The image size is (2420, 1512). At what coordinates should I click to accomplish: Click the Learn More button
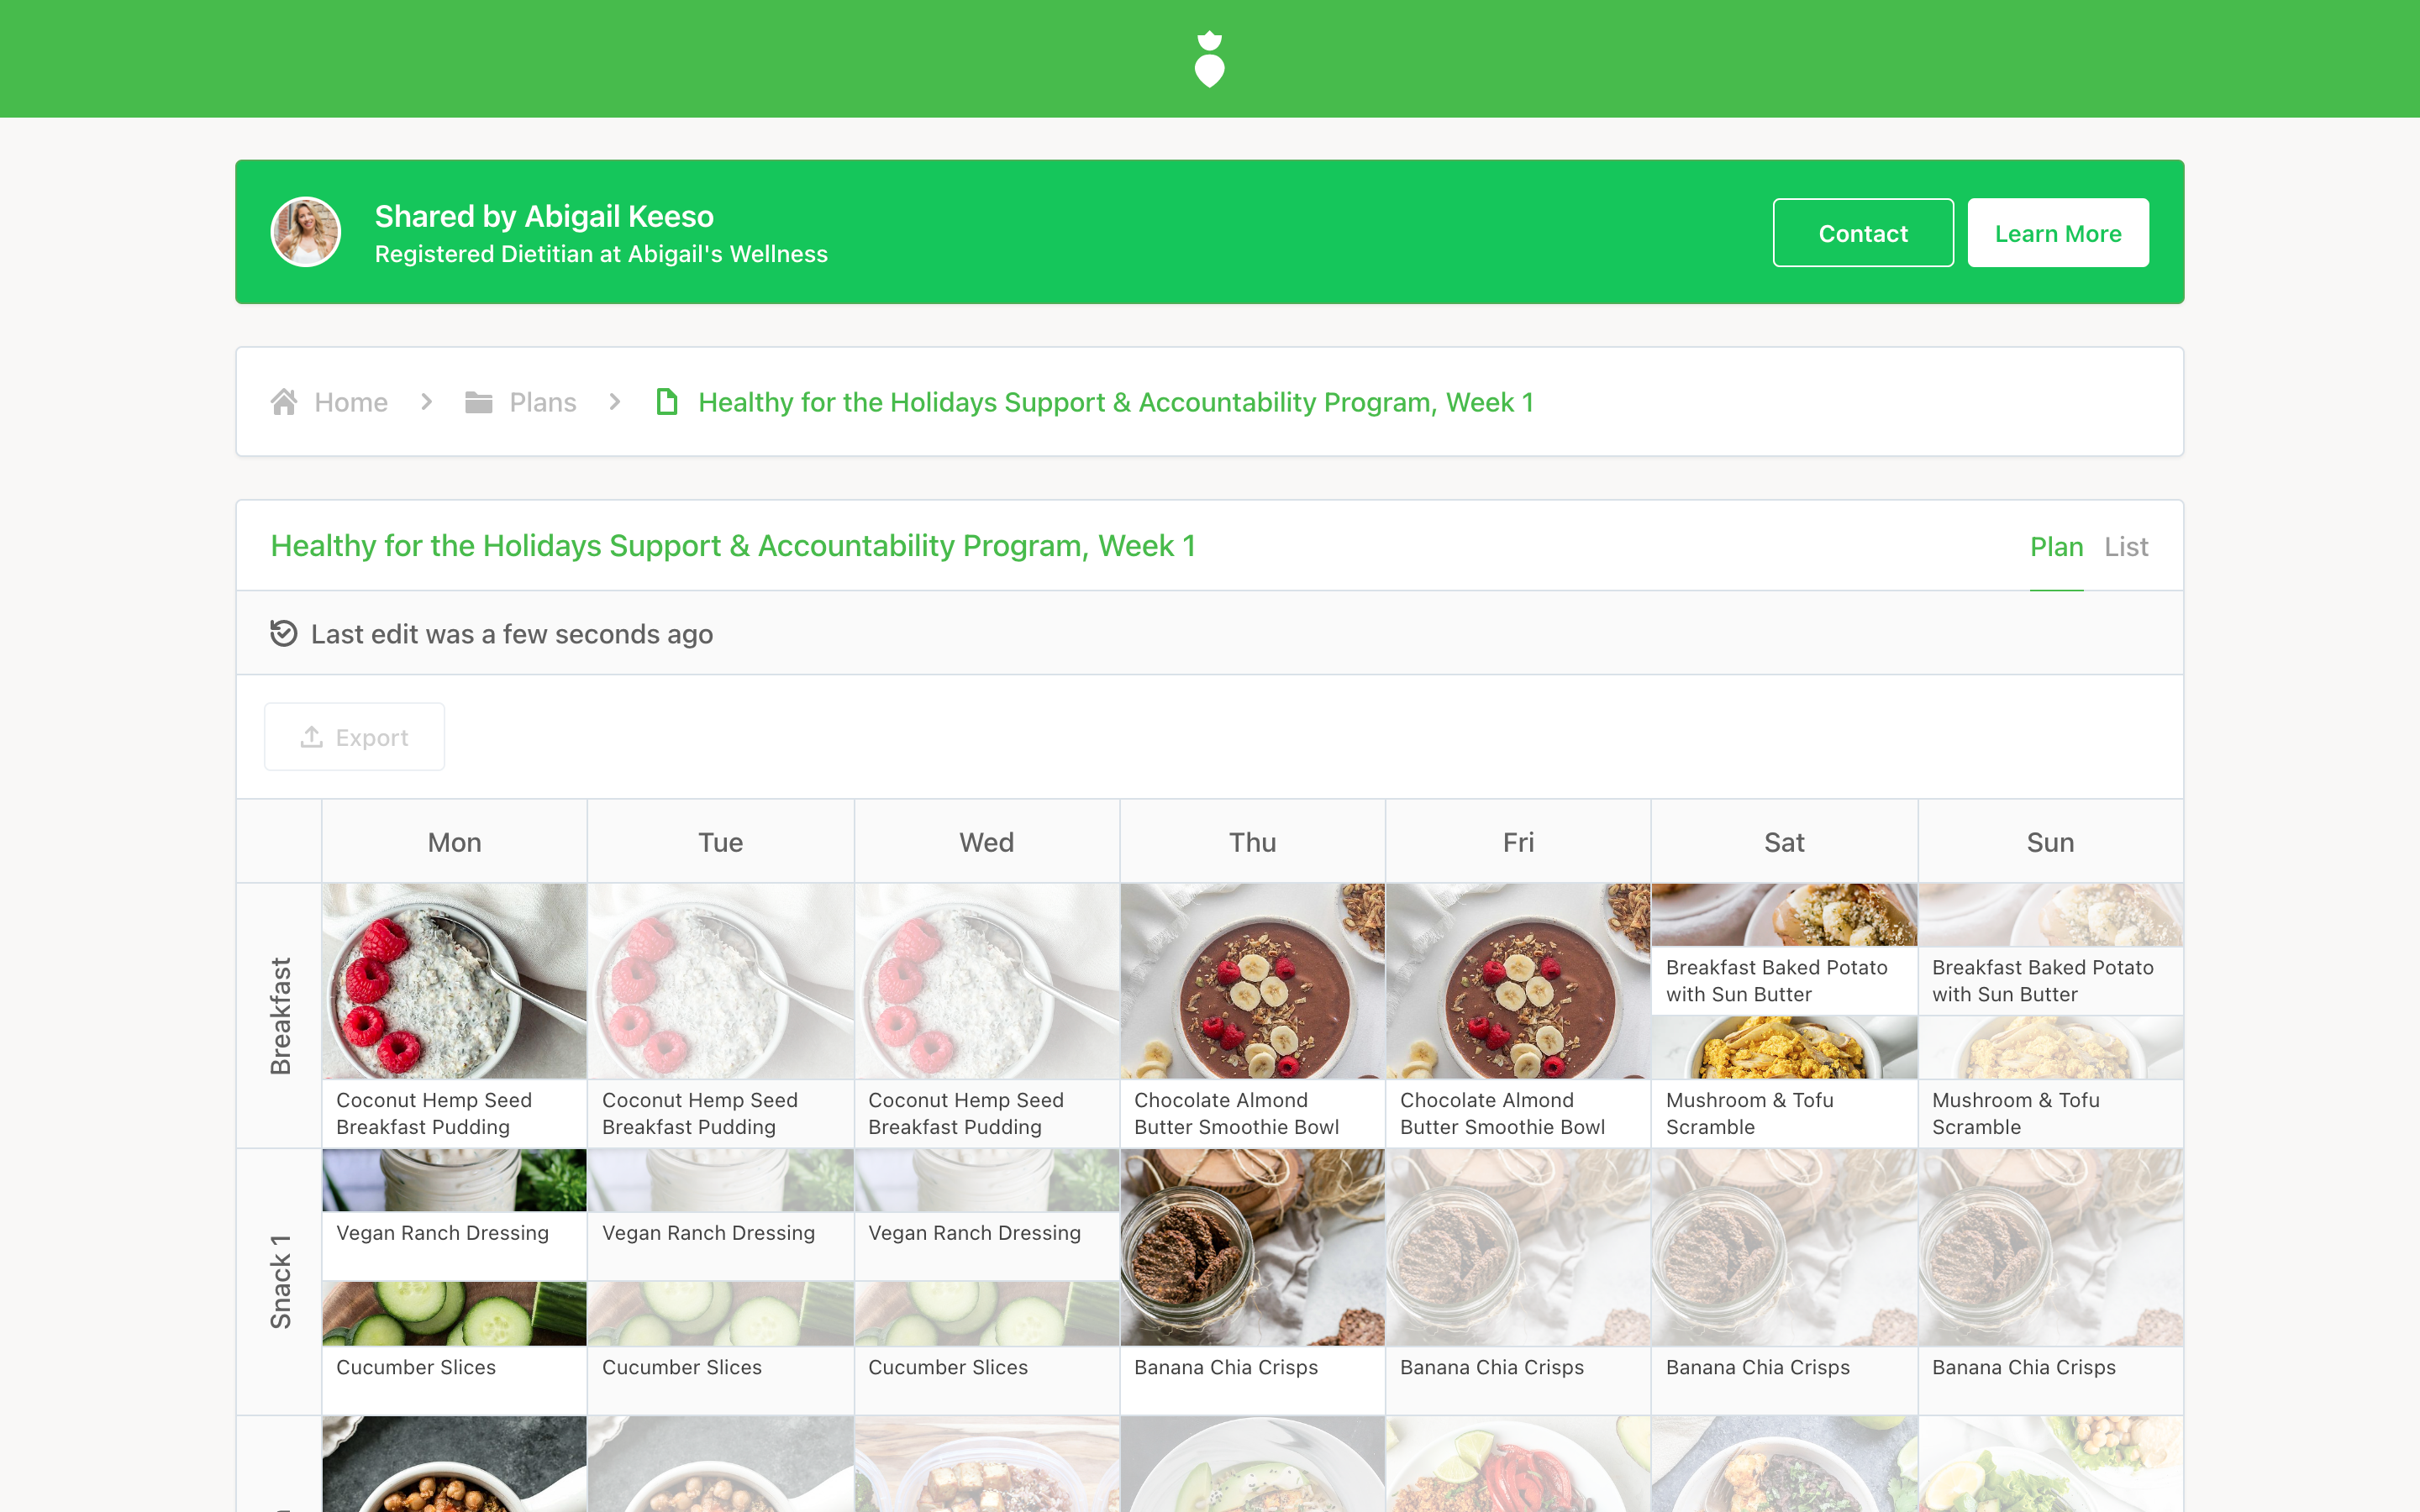click(2058, 233)
